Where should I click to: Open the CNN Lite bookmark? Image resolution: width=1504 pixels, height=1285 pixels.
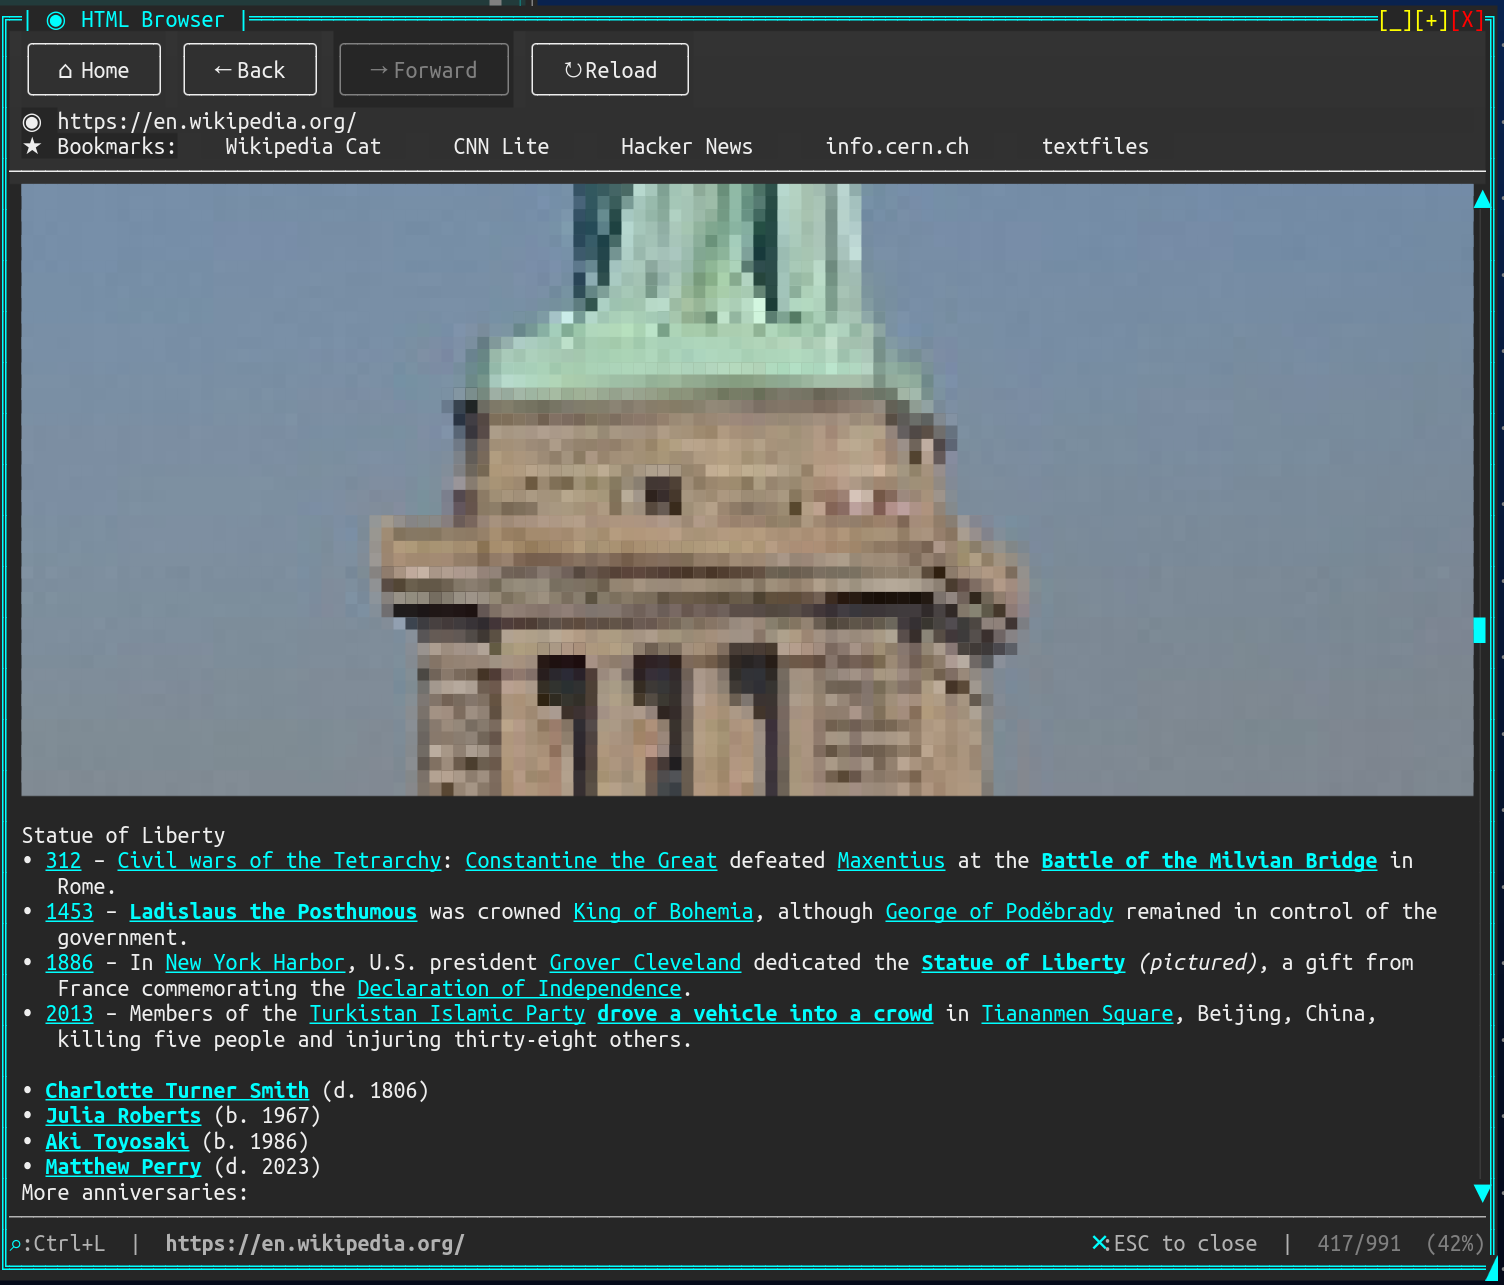pyautogui.click(x=501, y=147)
